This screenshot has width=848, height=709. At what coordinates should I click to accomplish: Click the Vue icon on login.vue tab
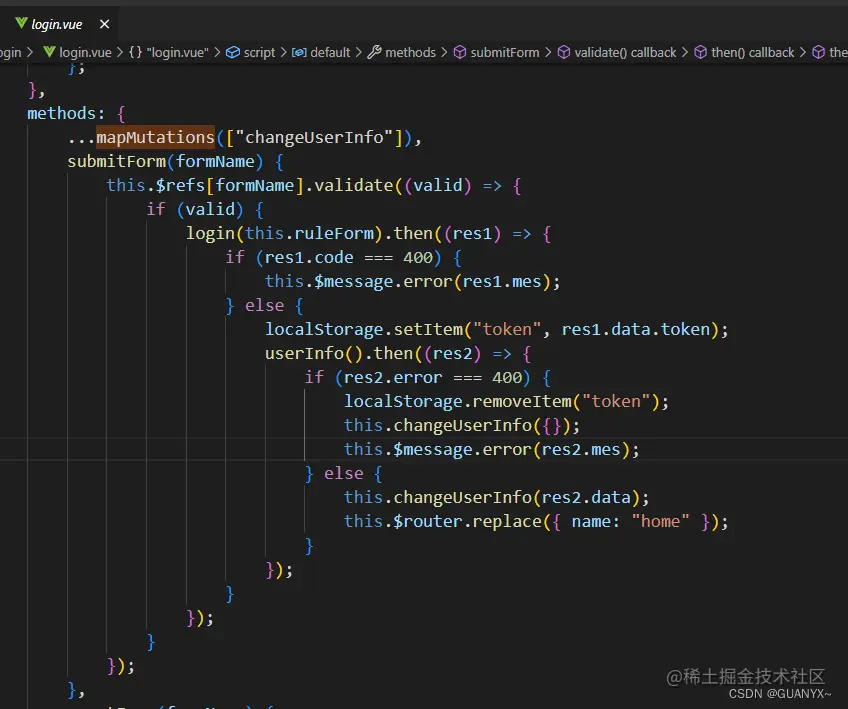[x=21, y=23]
